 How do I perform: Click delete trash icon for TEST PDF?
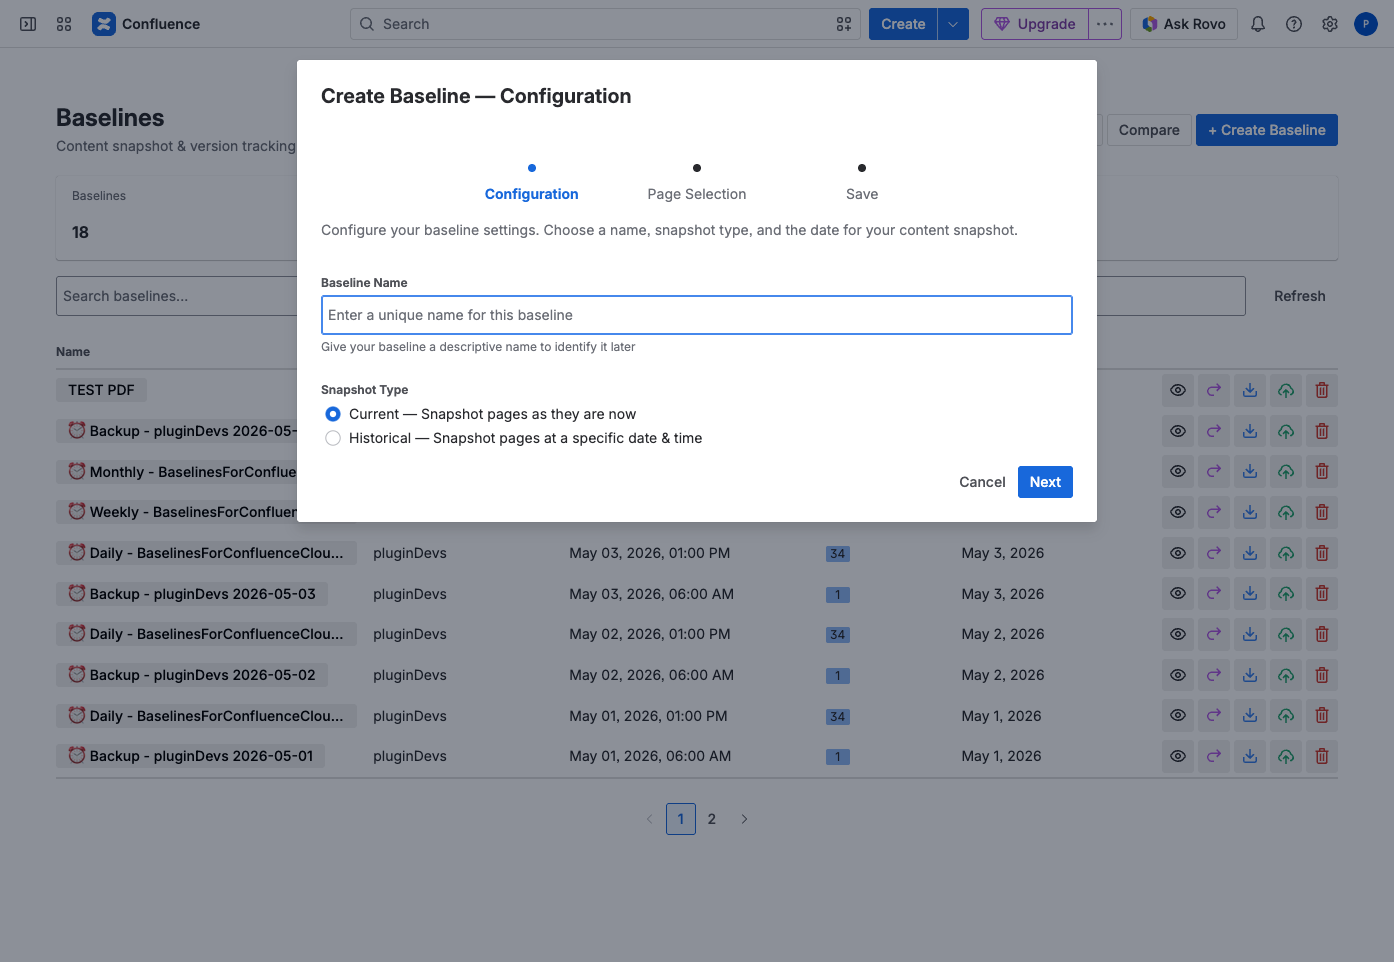(x=1322, y=390)
